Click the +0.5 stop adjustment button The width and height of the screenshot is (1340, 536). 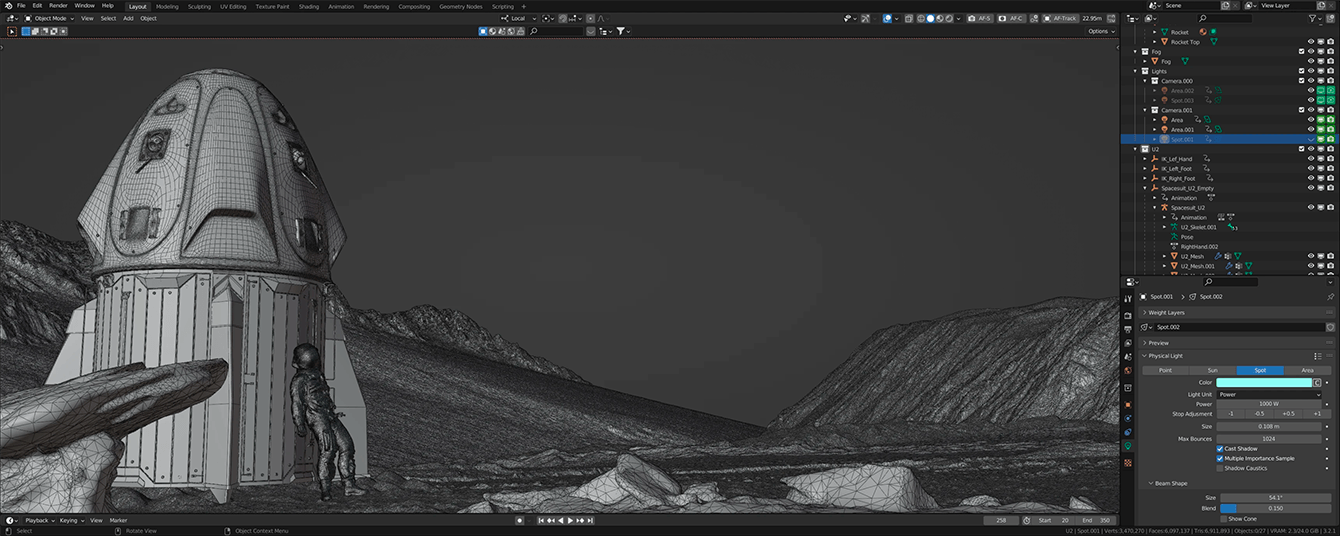[x=1288, y=414]
